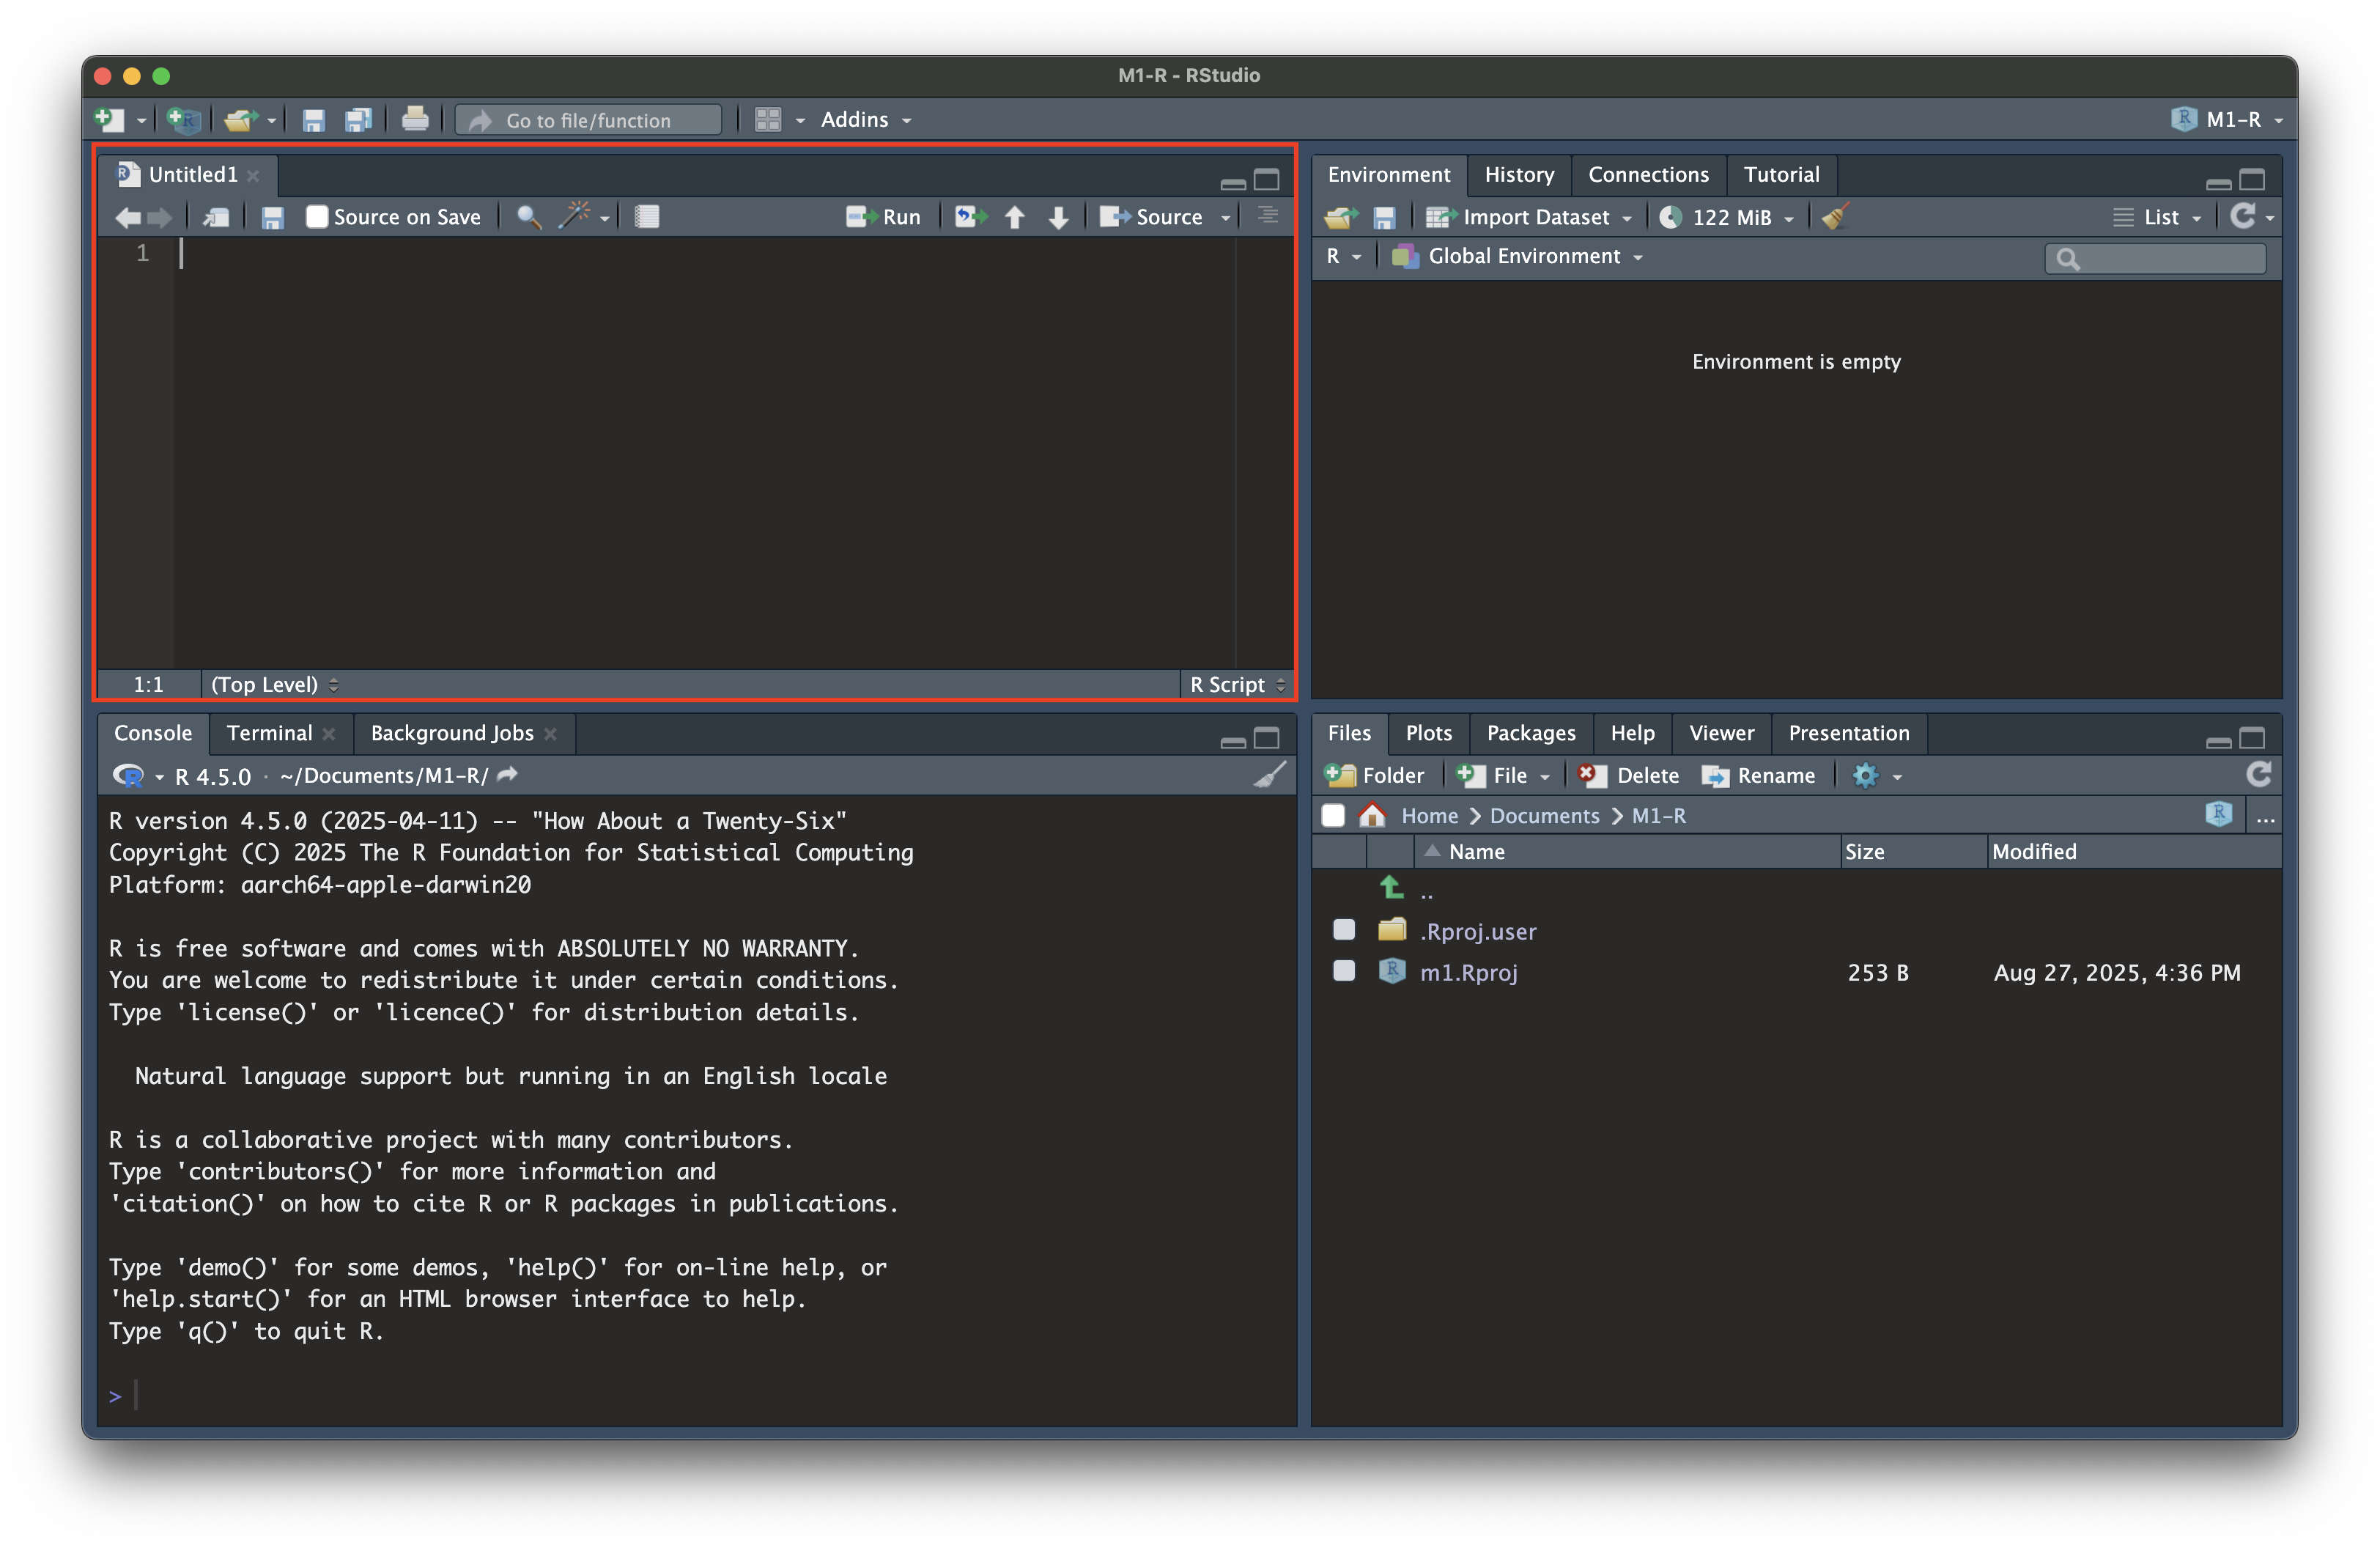Image resolution: width=2380 pixels, height=1548 pixels.
Task: Clear the console with the broom icon
Action: 1270,775
